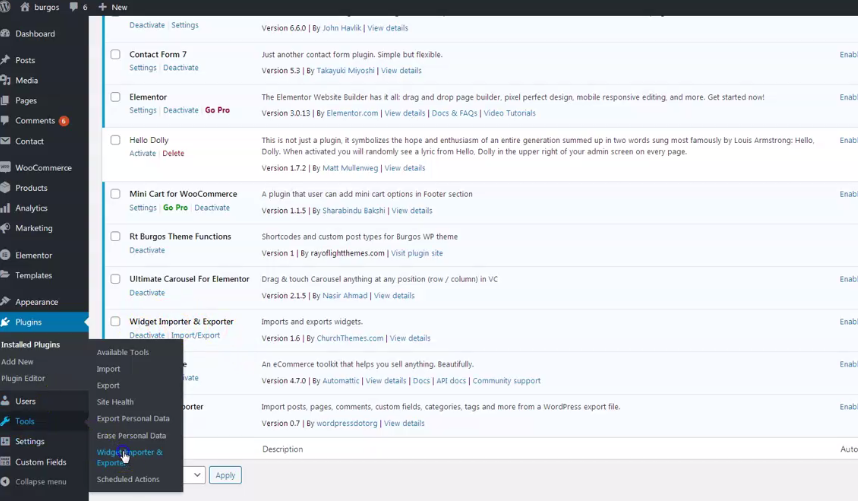Click the Pages icon in sidebar
This screenshot has height=501, width=858.
tap(5, 100)
